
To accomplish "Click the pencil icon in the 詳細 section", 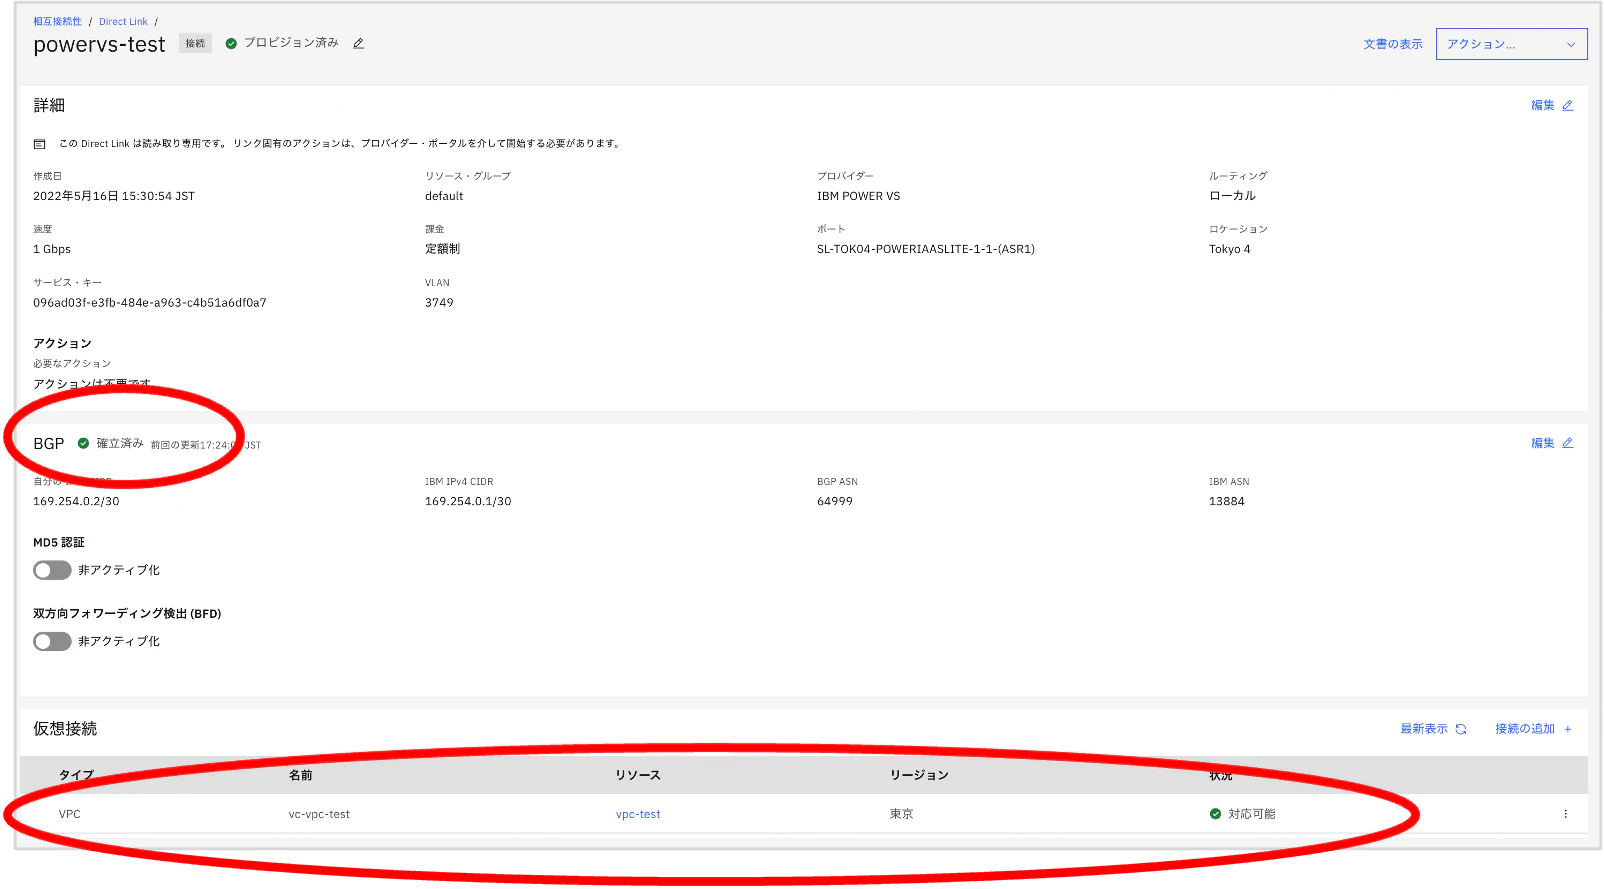I will point(1568,106).
